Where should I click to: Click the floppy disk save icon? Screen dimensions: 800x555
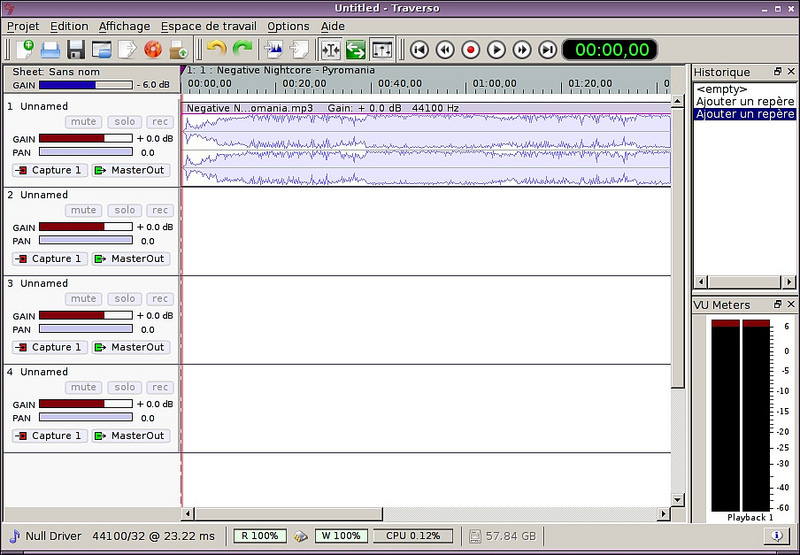[x=75, y=49]
